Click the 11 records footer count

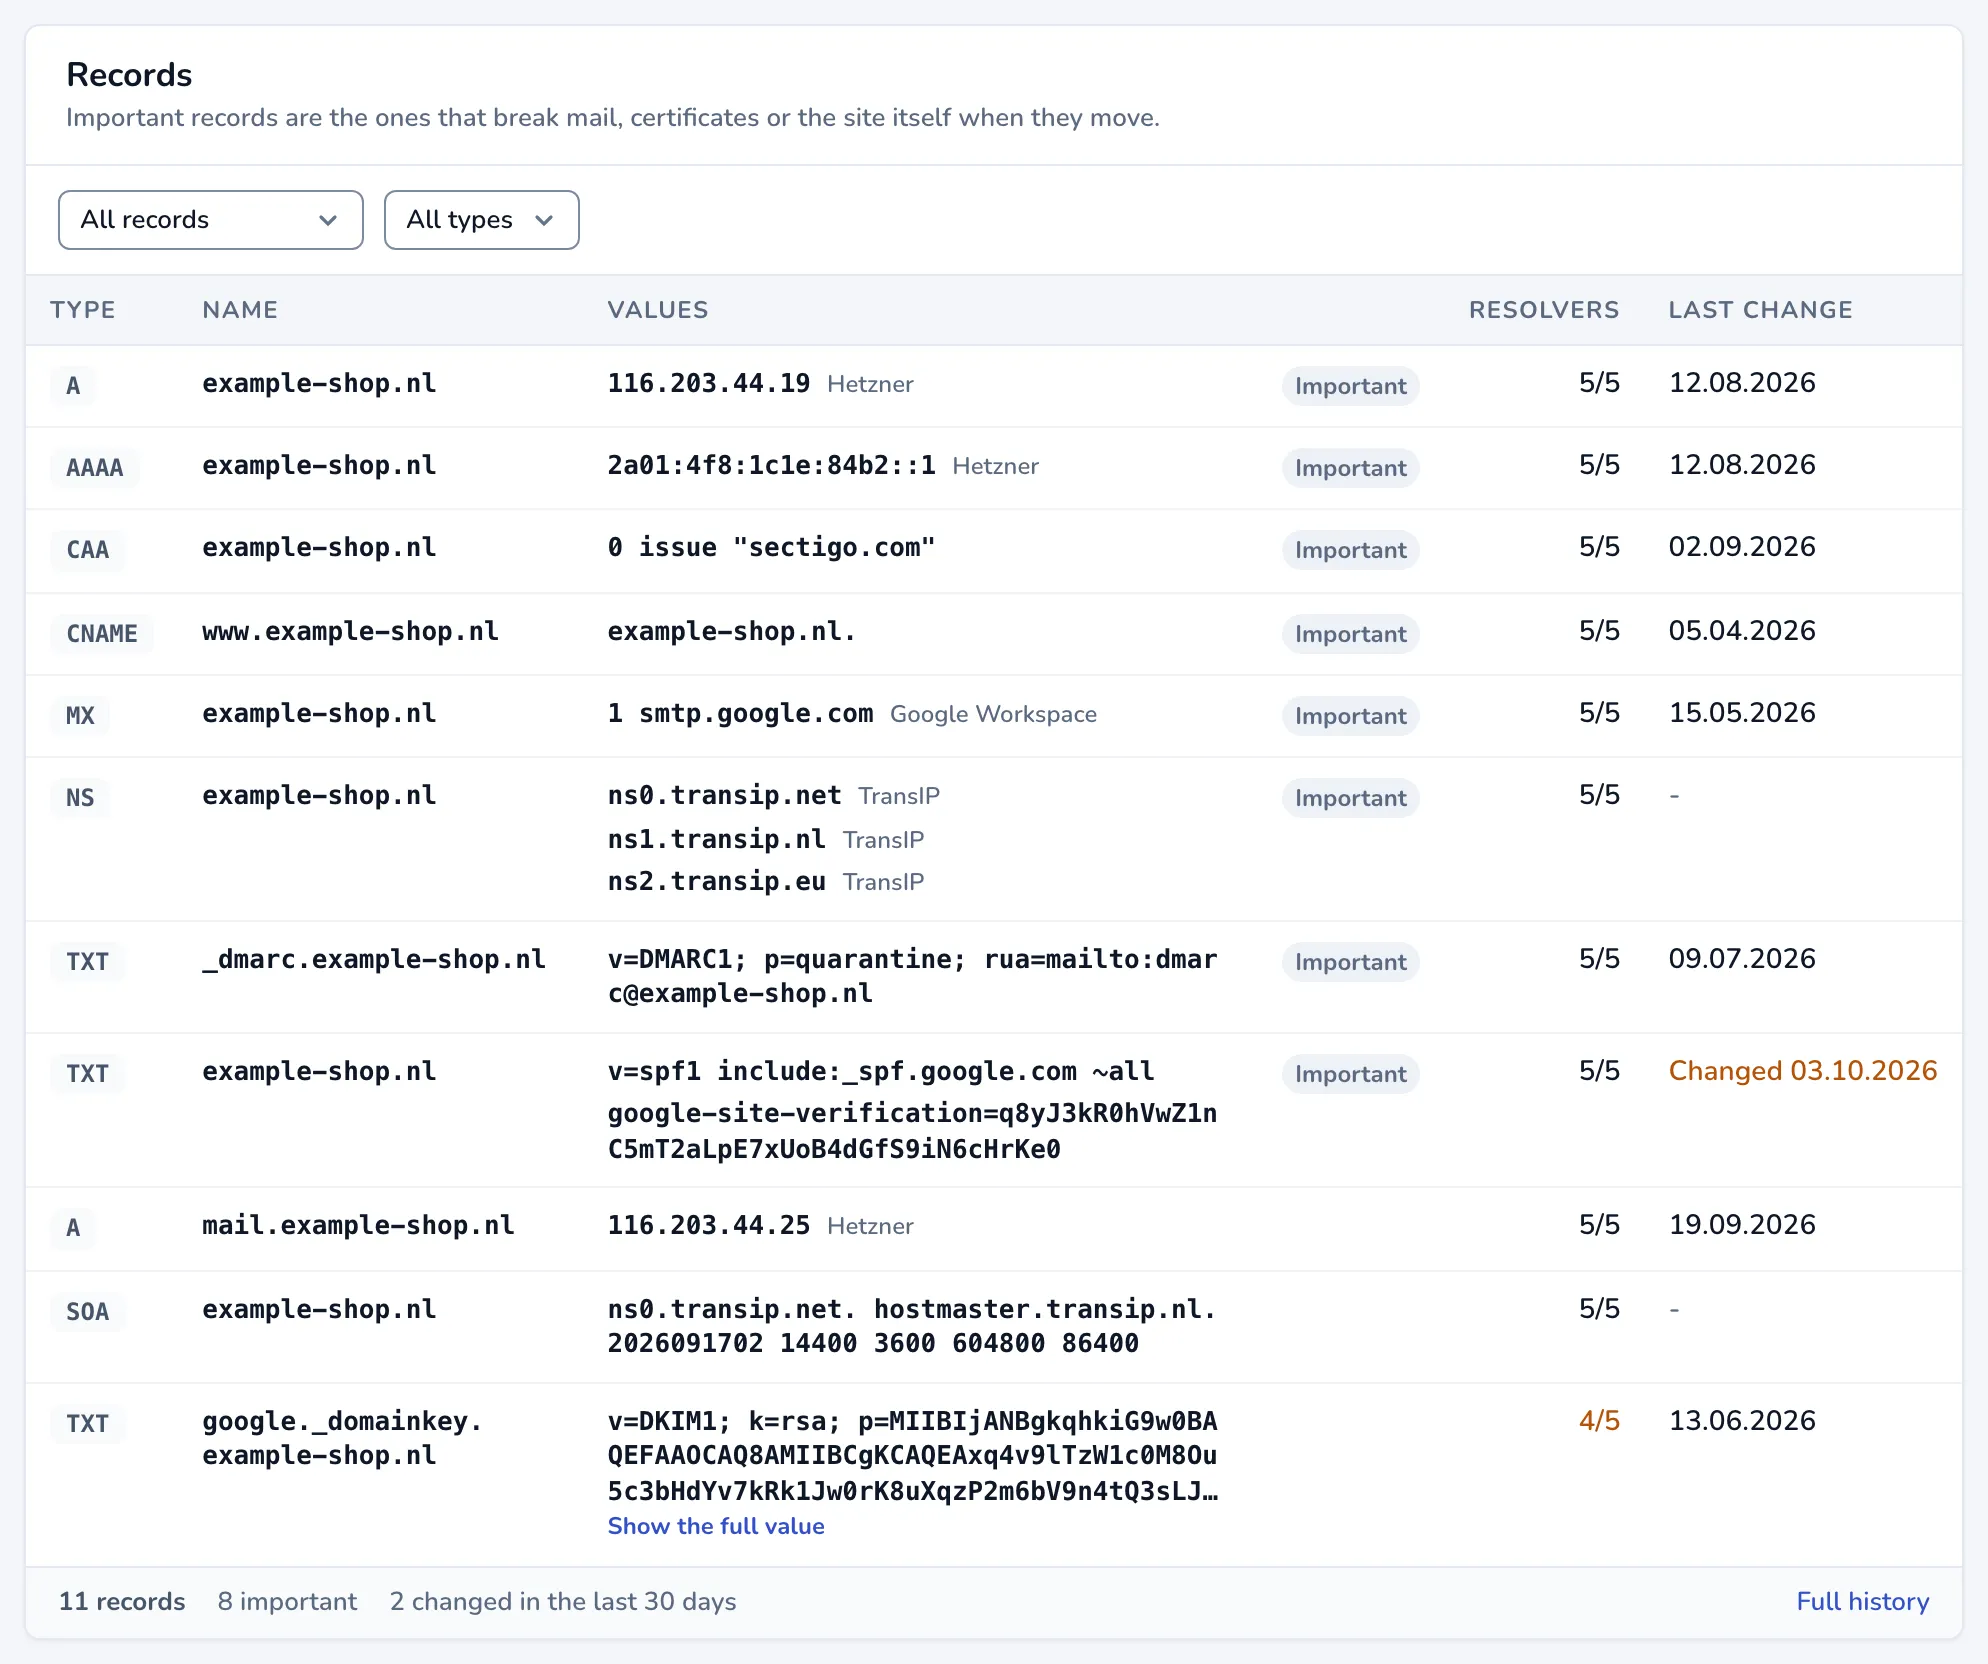(x=122, y=1601)
